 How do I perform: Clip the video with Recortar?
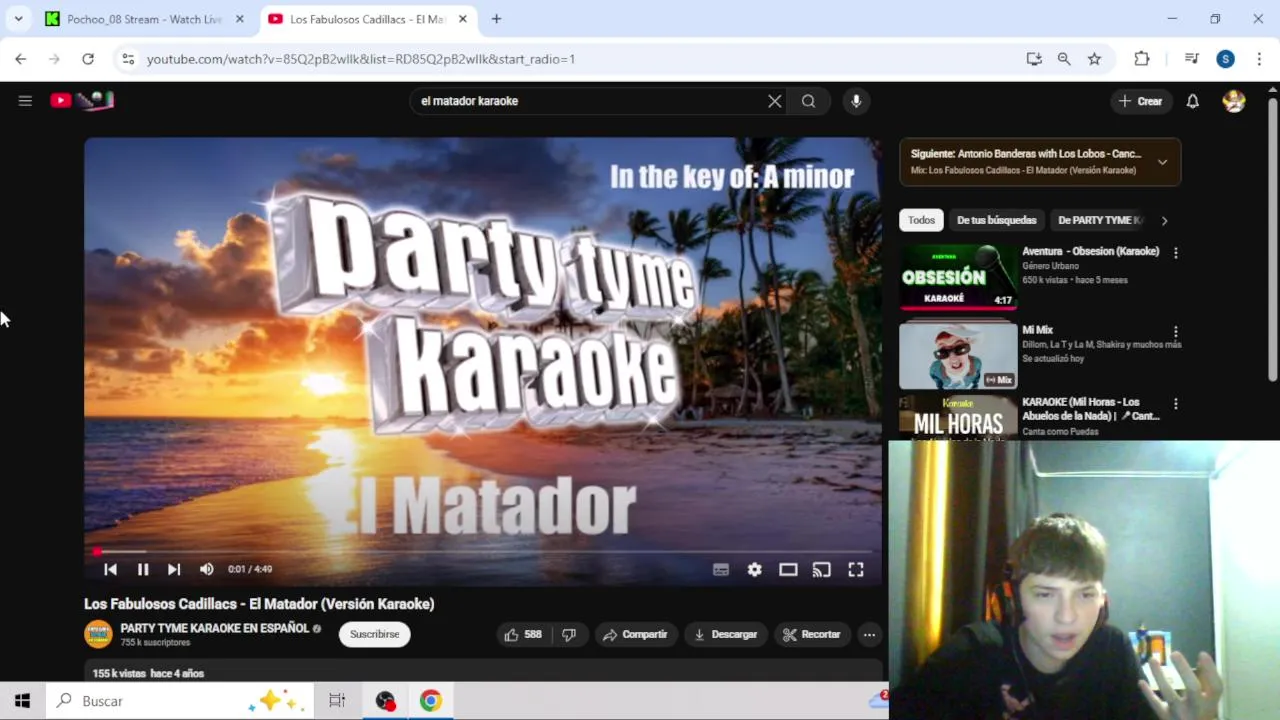(811, 634)
